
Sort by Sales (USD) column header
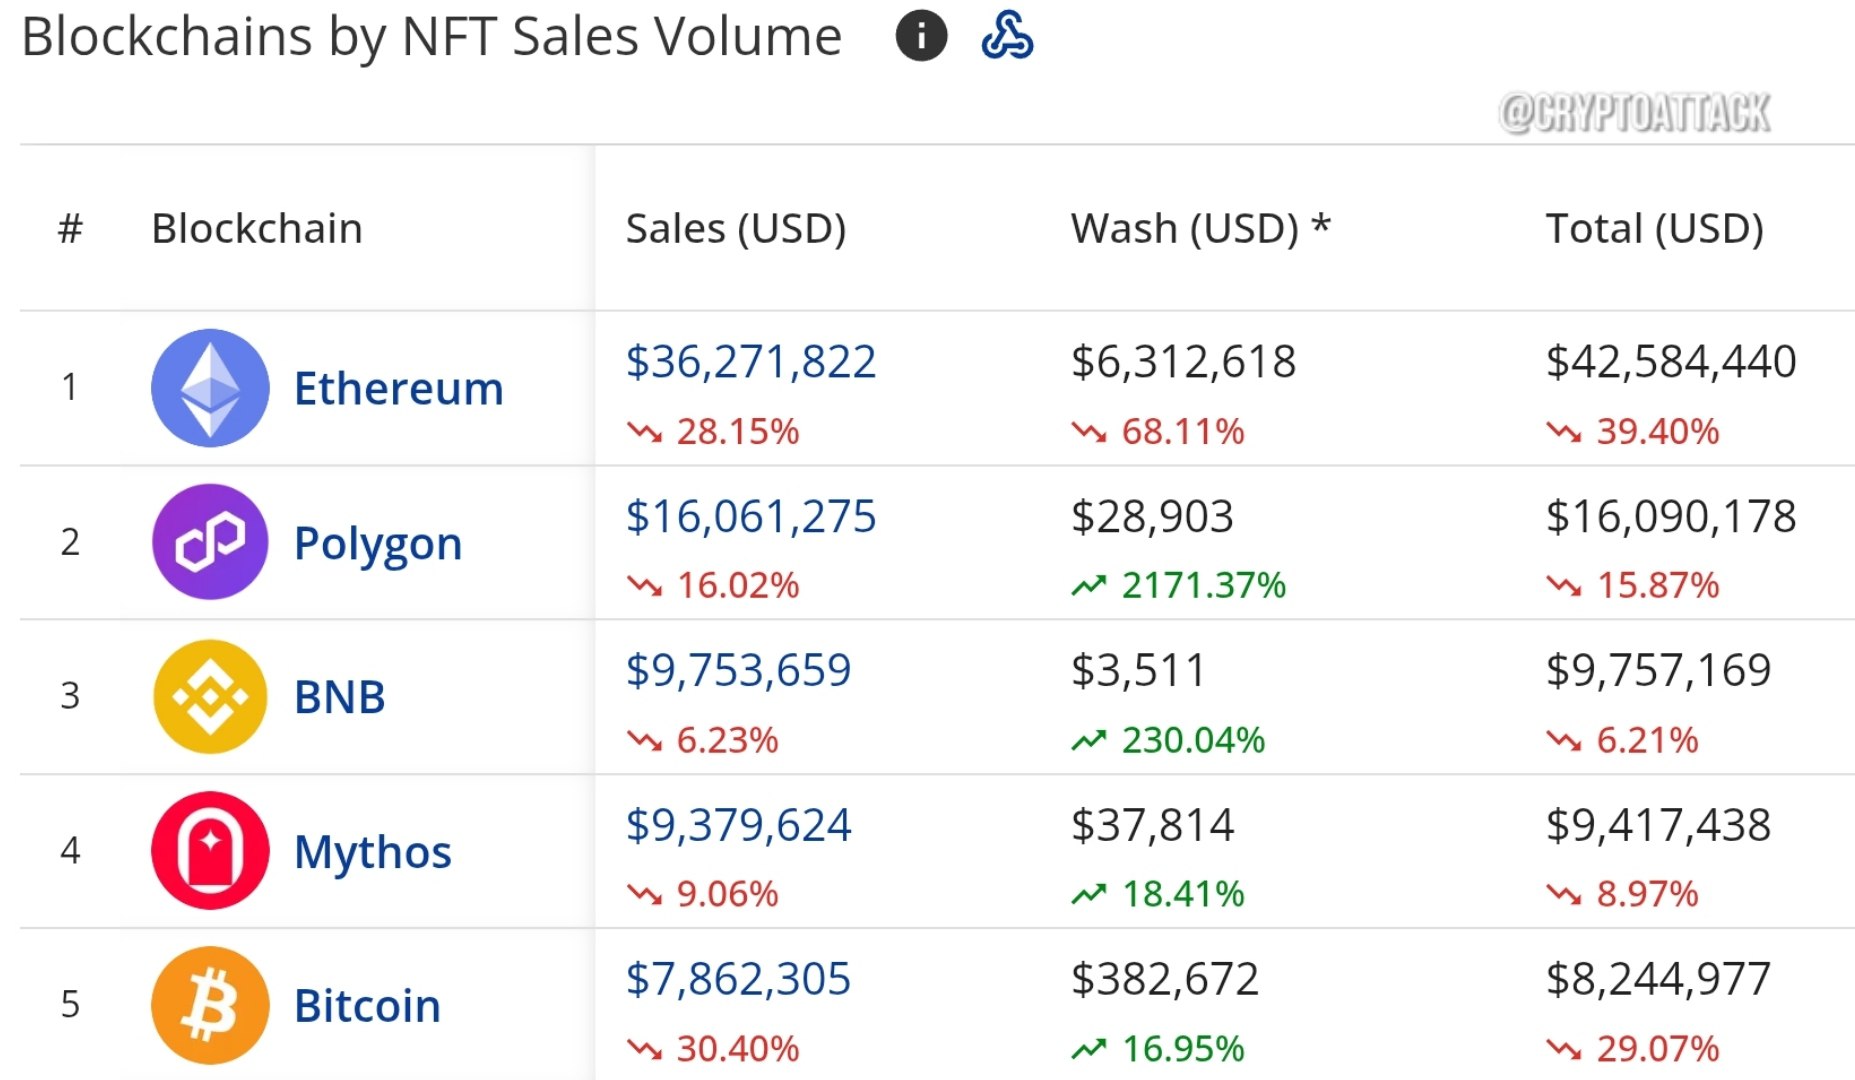click(x=736, y=229)
